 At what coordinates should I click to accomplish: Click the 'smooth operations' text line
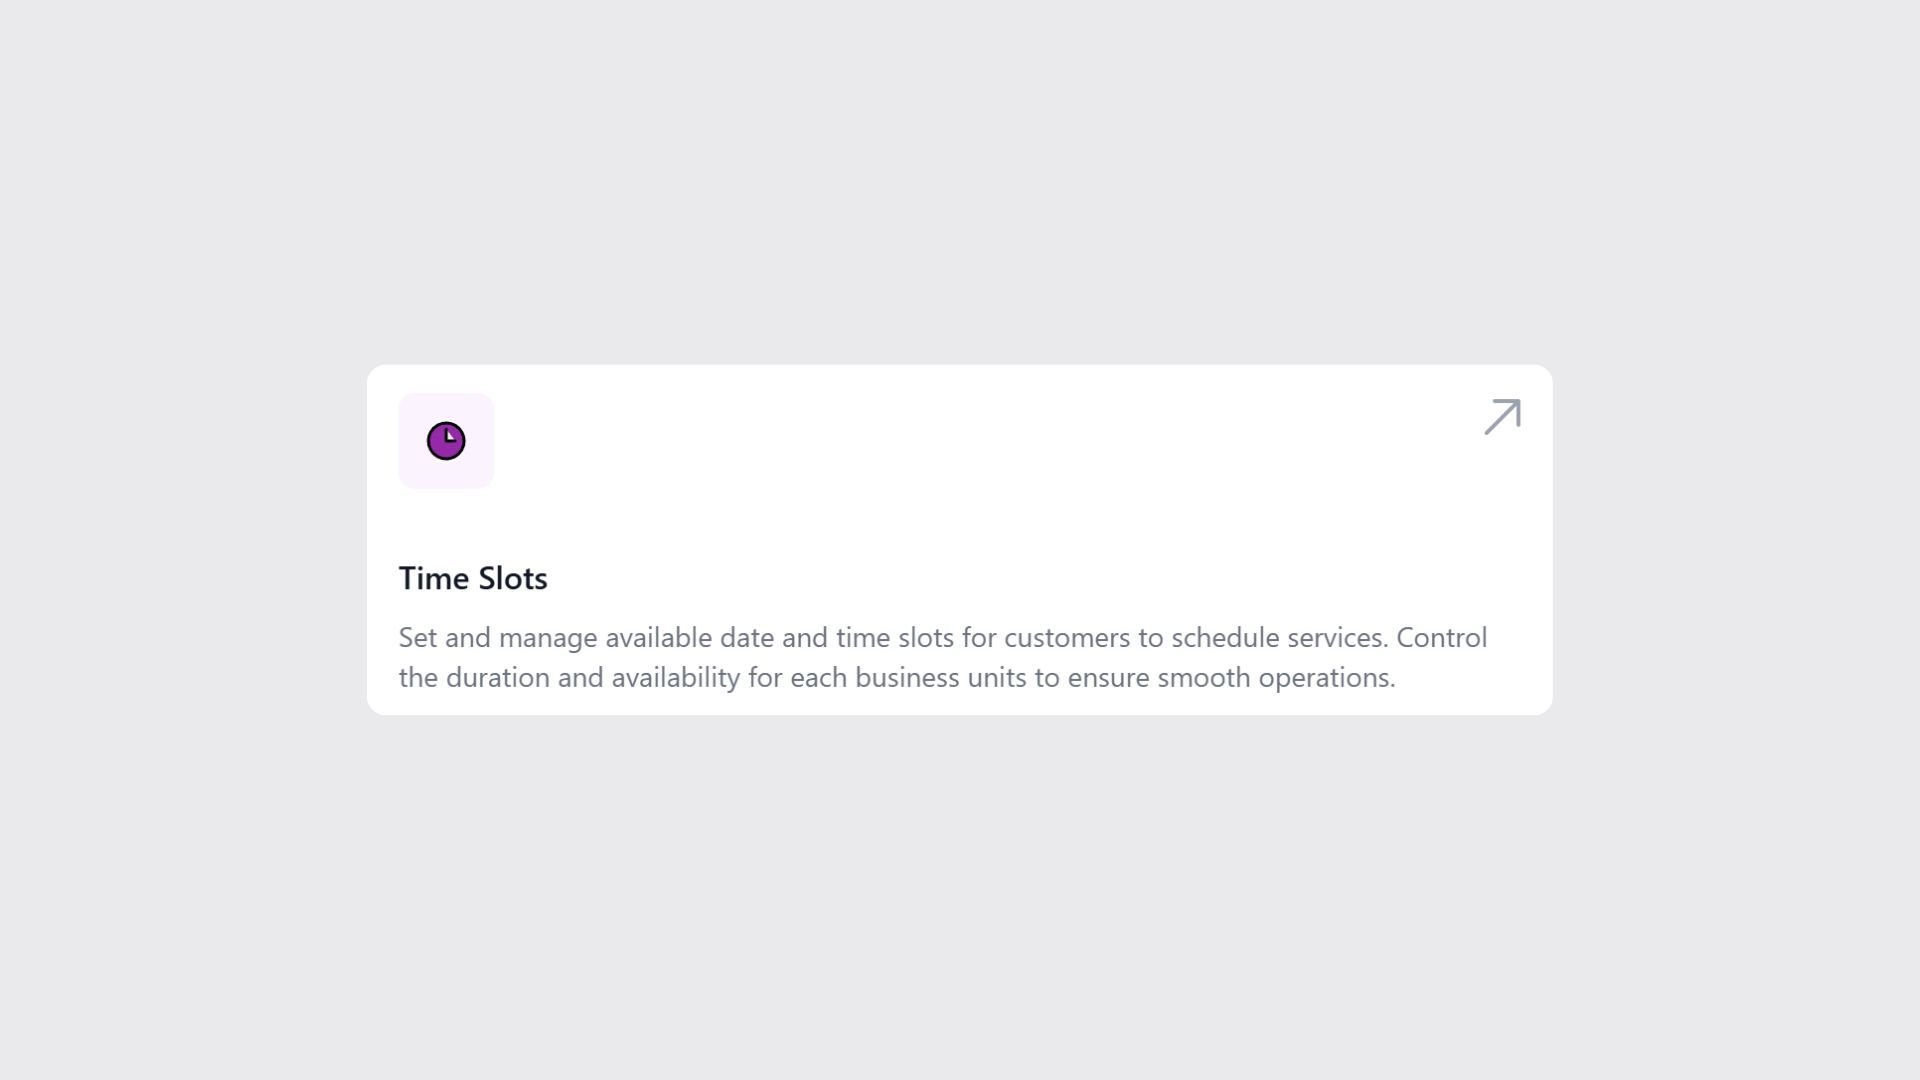(x=1275, y=678)
